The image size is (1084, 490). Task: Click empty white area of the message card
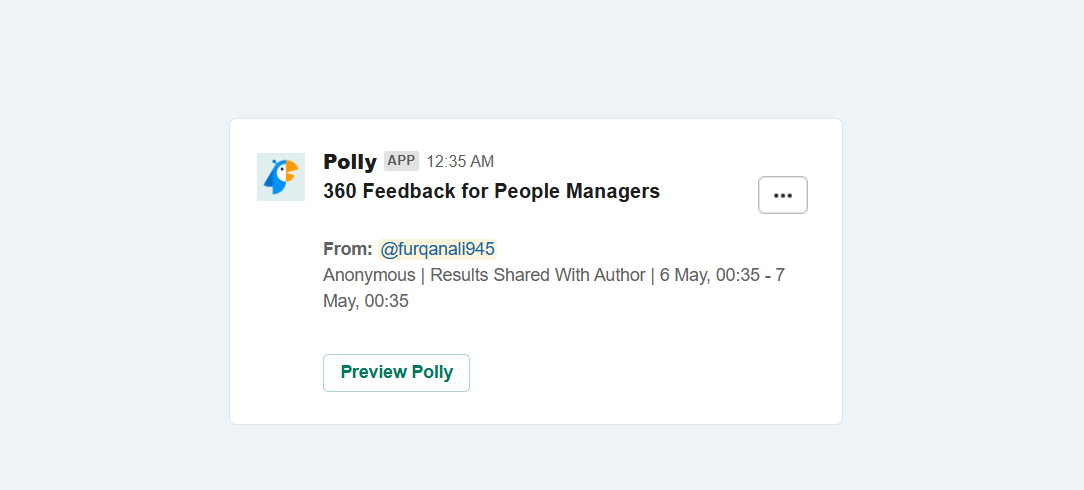coord(657,359)
